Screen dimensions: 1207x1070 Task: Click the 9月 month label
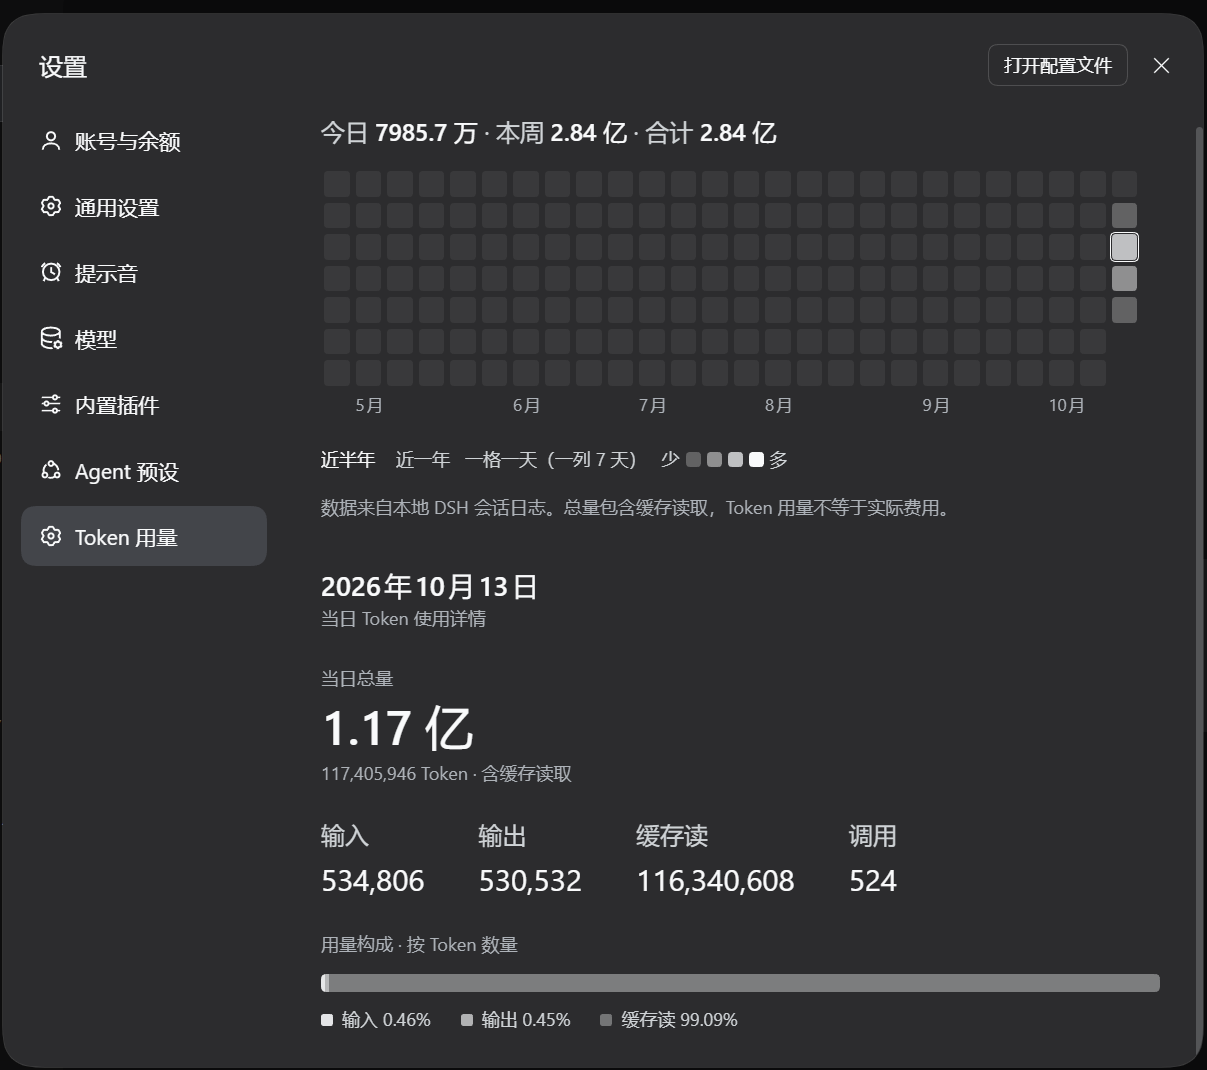click(936, 405)
